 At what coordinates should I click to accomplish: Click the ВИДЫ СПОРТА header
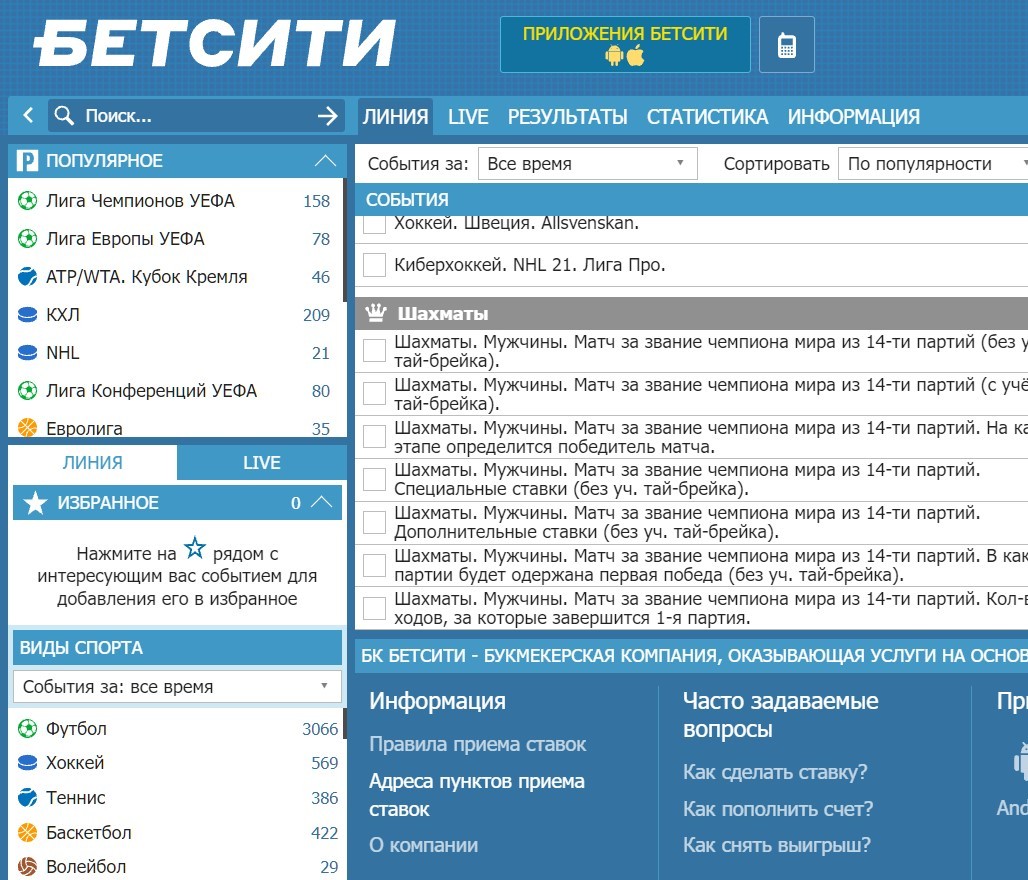[x=177, y=648]
